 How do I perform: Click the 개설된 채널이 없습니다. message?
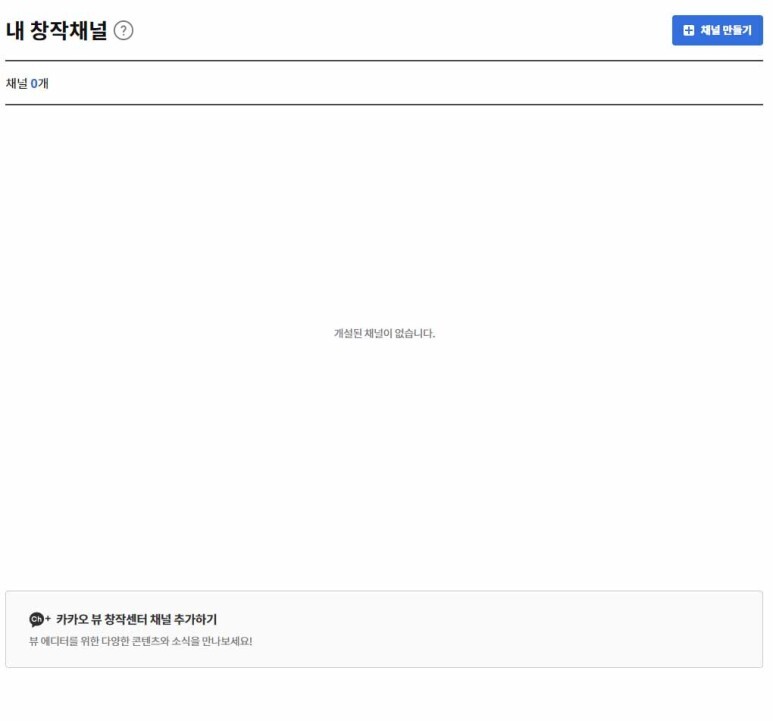click(x=384, y=333)
